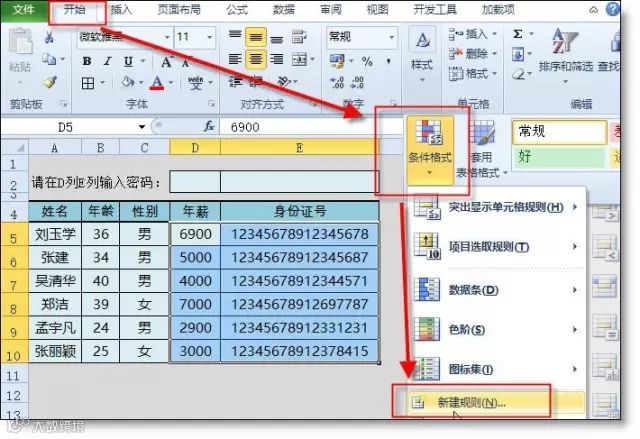Click the Comma Style button
The height and width of the screenshot is (439, 640).
pos(389,62)
